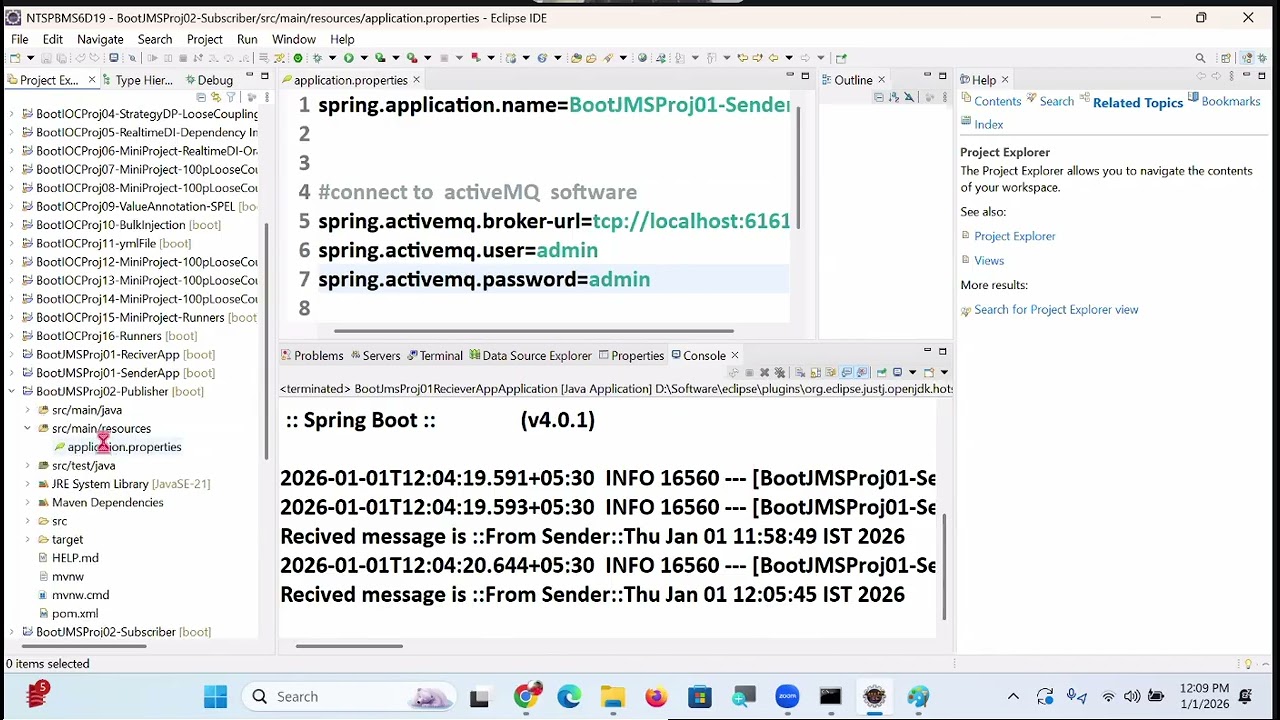The image size is (1280, 720).
Task: Open Firefox from the taskbar
Action: pyautogui.click(x=656, y=696)
